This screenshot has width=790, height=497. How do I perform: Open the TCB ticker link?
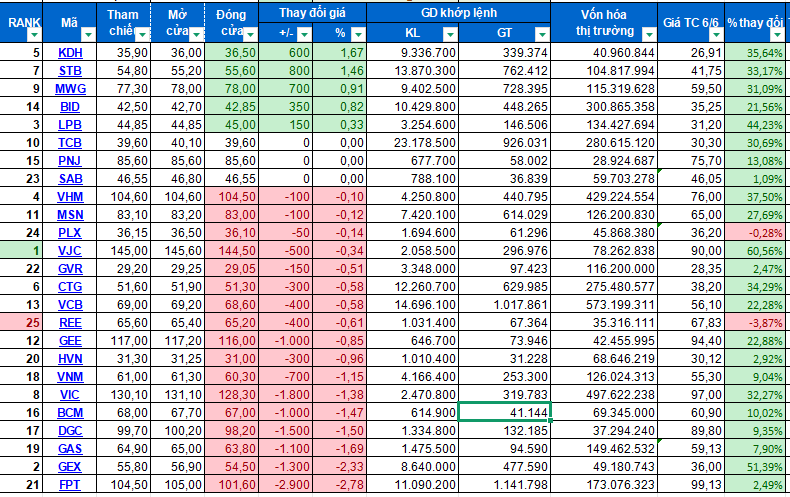point(70,143)
